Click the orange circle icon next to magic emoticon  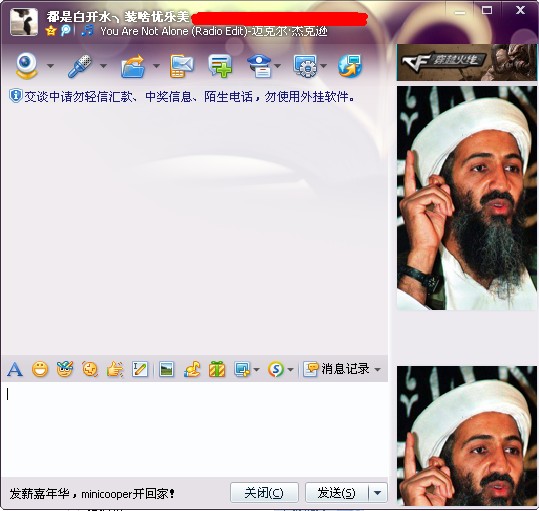(90, 369)
